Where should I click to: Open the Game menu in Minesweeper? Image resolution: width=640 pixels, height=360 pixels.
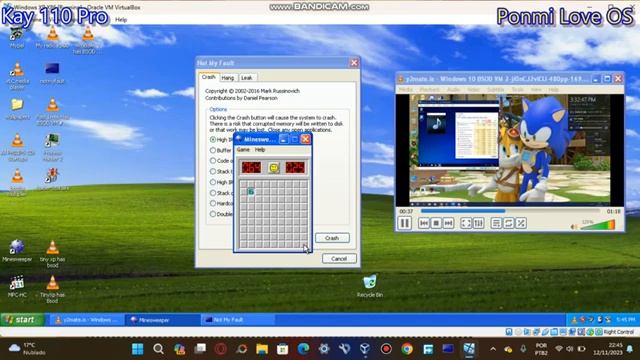[243, 150]
